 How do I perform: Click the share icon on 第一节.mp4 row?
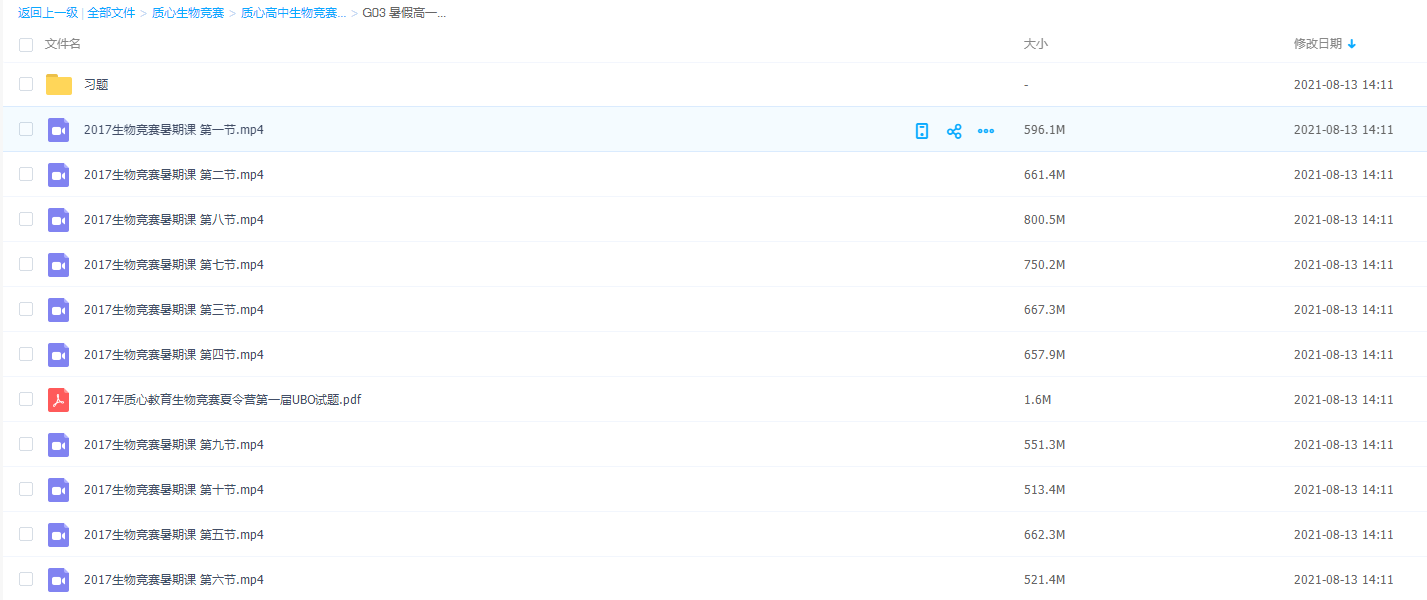pyautogui.click(x=954, y=131)
